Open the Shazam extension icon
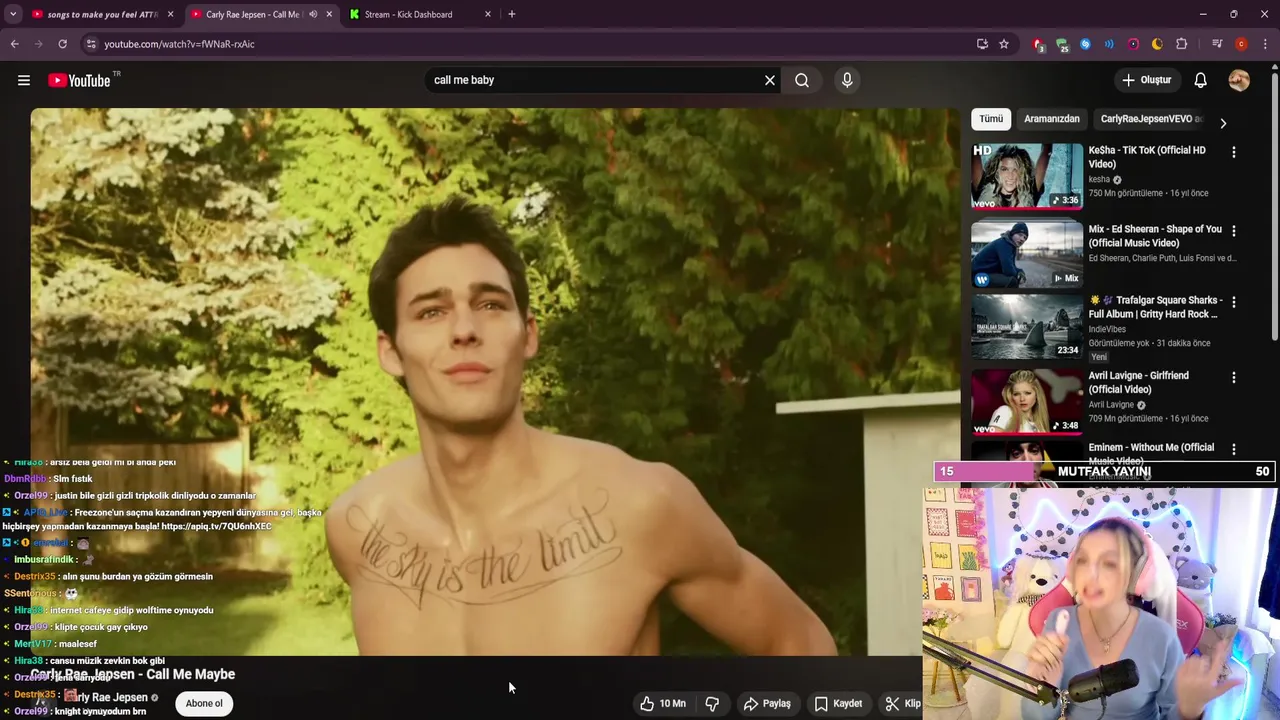This screenshot has width=1280, height=720. point(1085,44)
